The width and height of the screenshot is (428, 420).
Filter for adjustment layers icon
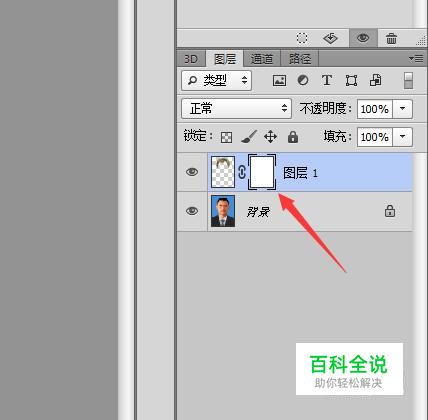click(303, 80)
